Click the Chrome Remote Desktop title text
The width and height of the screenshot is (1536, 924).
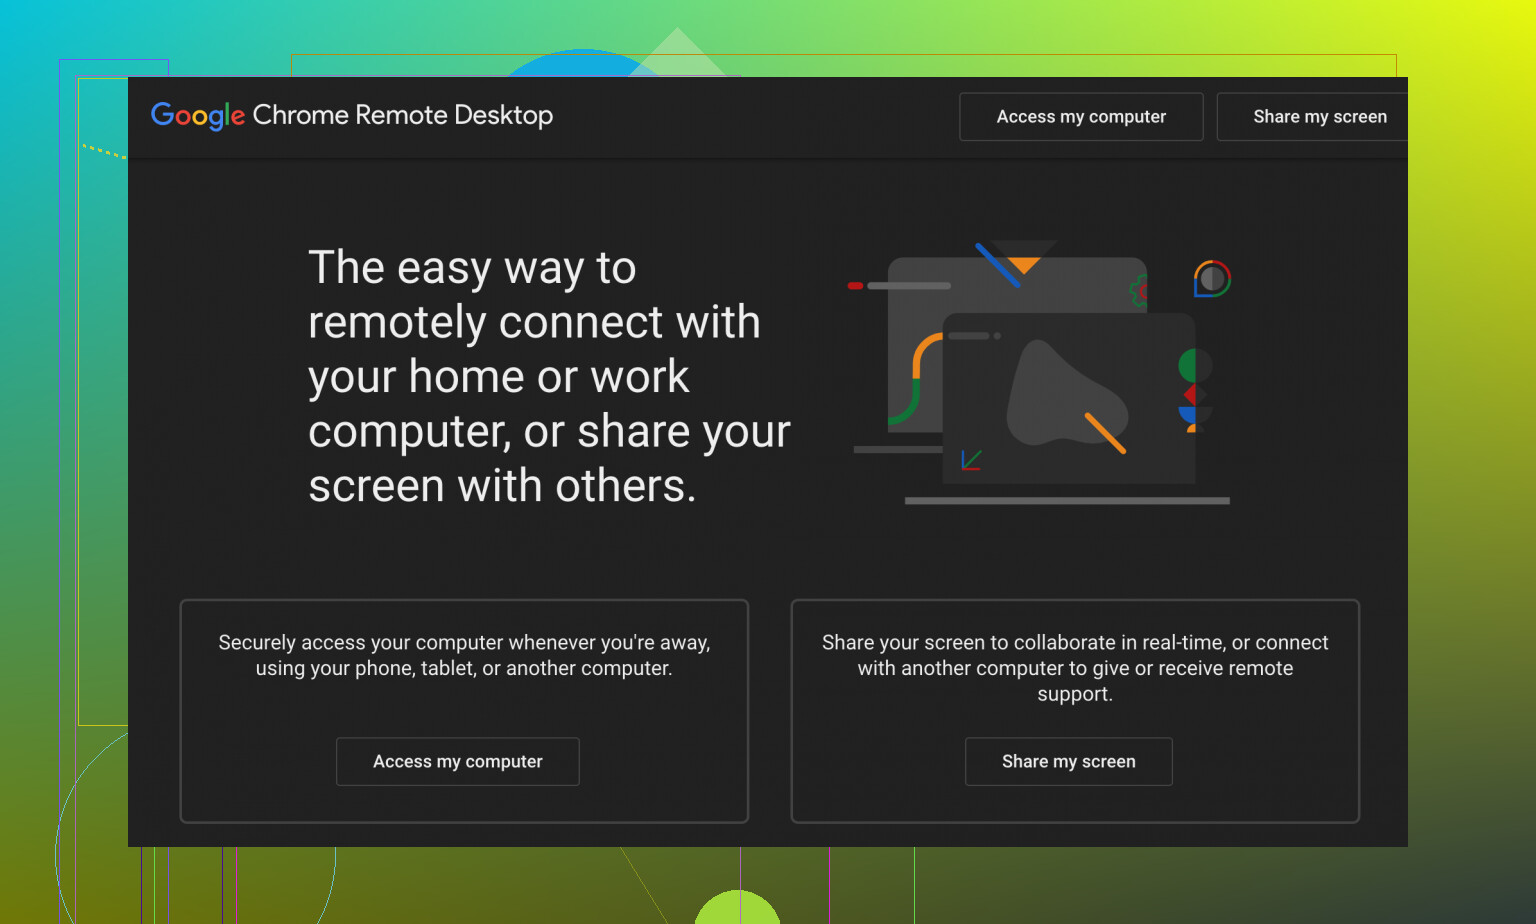402,116
